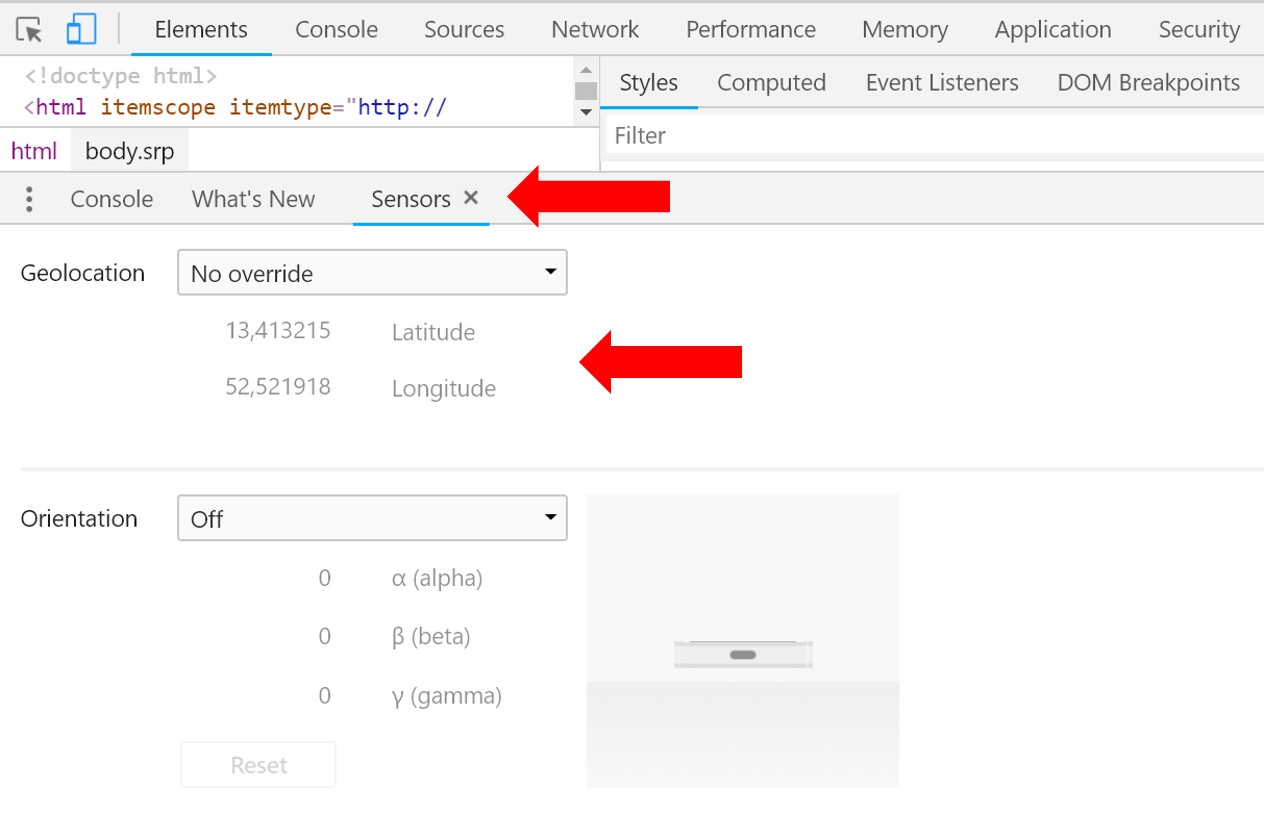Open the Network panel

coord(595,29)
